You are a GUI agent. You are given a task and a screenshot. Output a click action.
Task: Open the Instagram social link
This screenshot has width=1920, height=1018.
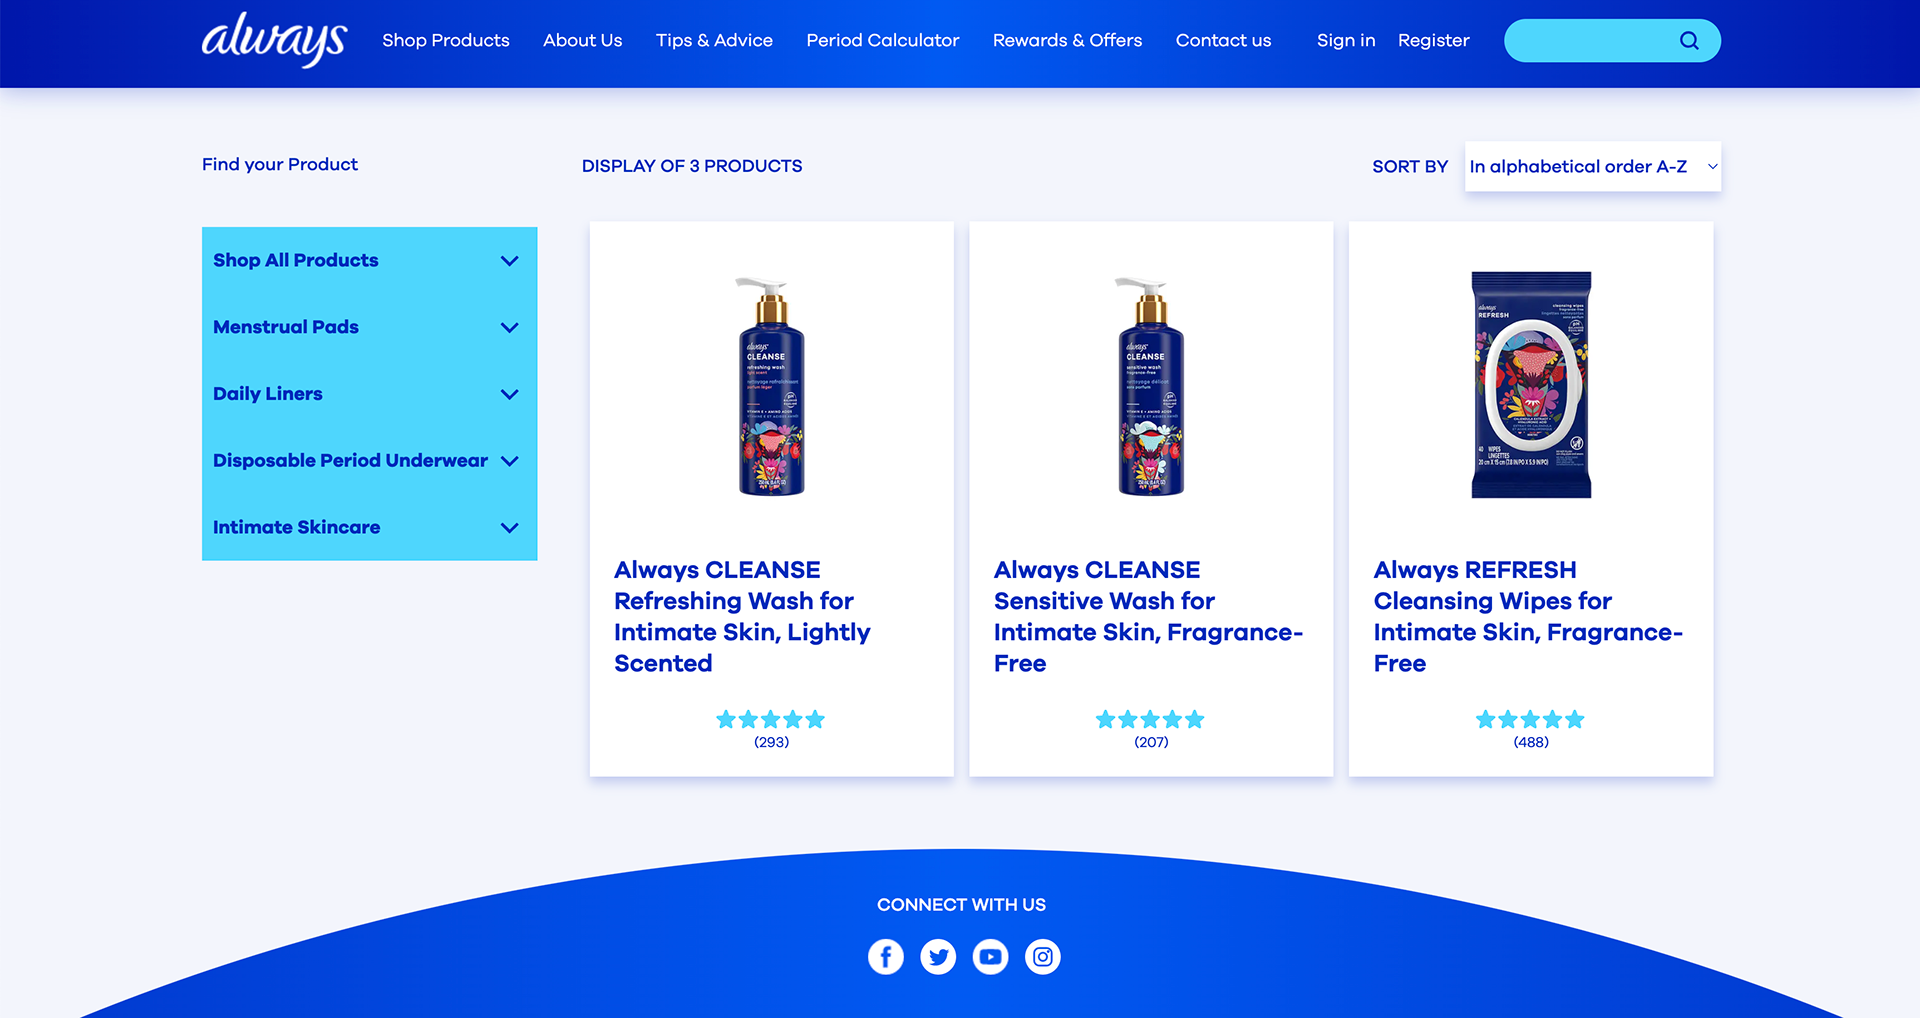pyautogui.click(x=1043, y=957)
